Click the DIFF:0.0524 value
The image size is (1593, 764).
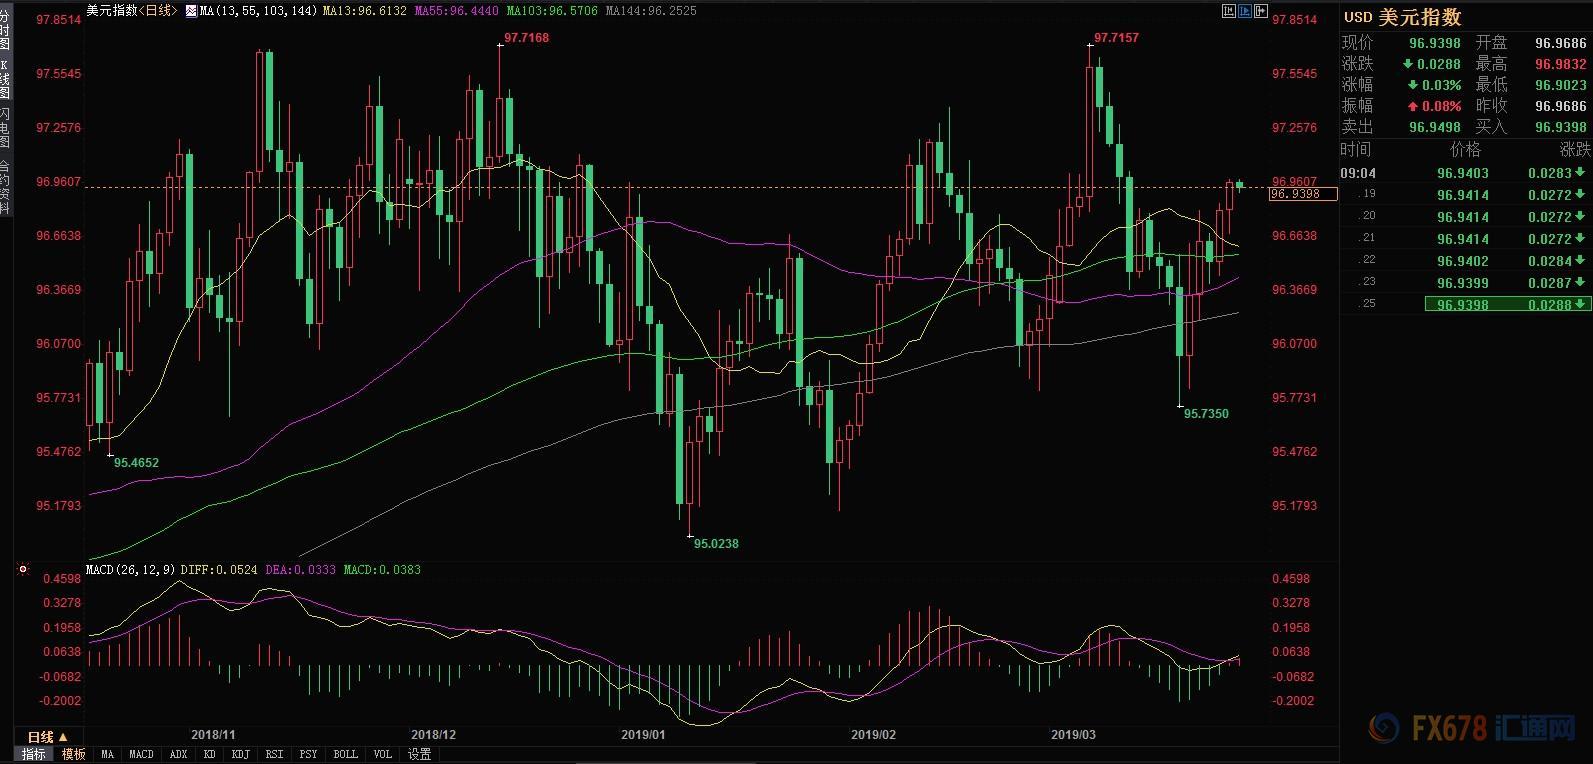click(219, 570)
